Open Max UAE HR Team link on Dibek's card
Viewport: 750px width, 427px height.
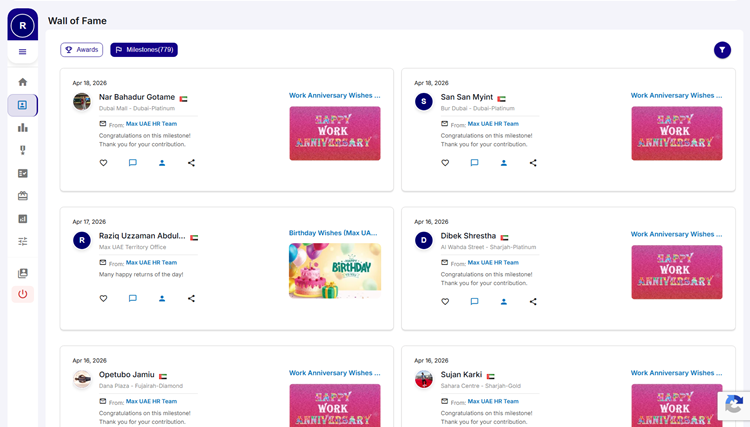(492, 263)
